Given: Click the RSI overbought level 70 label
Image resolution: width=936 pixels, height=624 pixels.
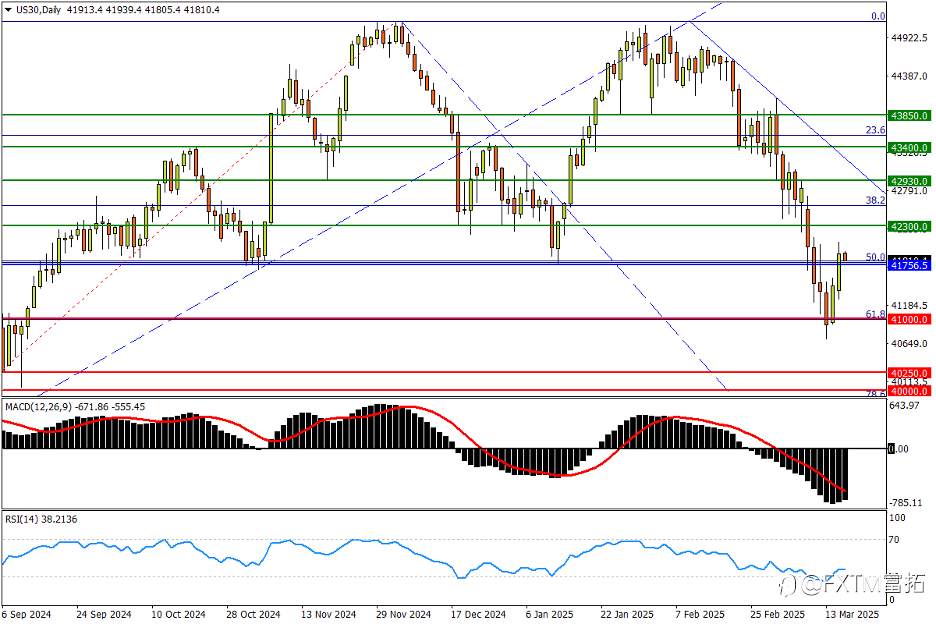Looking at the screenshot, I should coord(894,540).
